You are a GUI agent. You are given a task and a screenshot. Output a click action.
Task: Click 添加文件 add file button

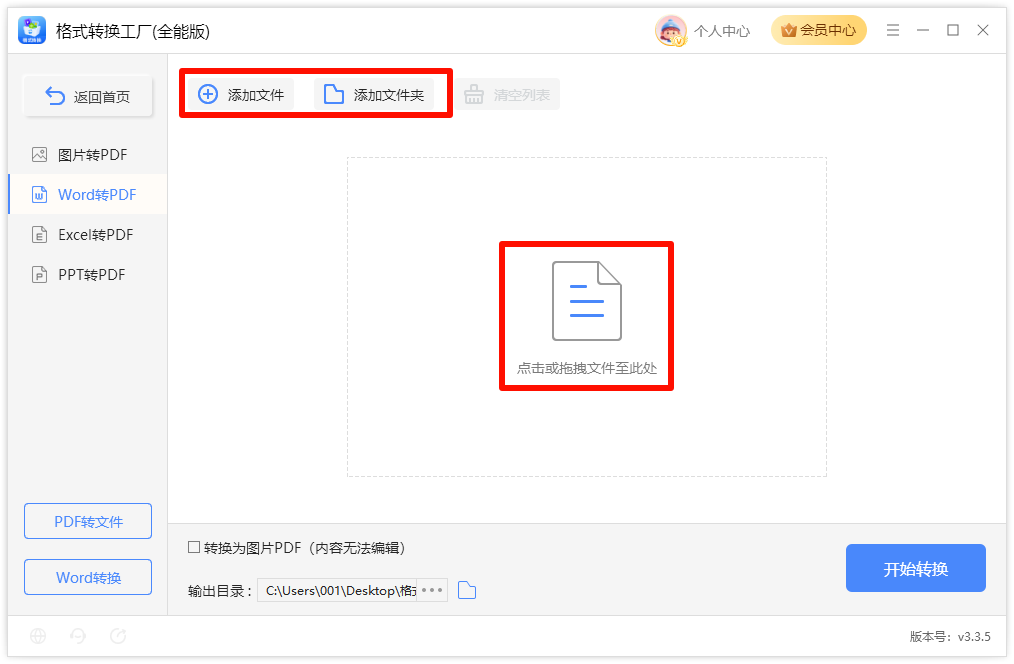pos(241,94)
